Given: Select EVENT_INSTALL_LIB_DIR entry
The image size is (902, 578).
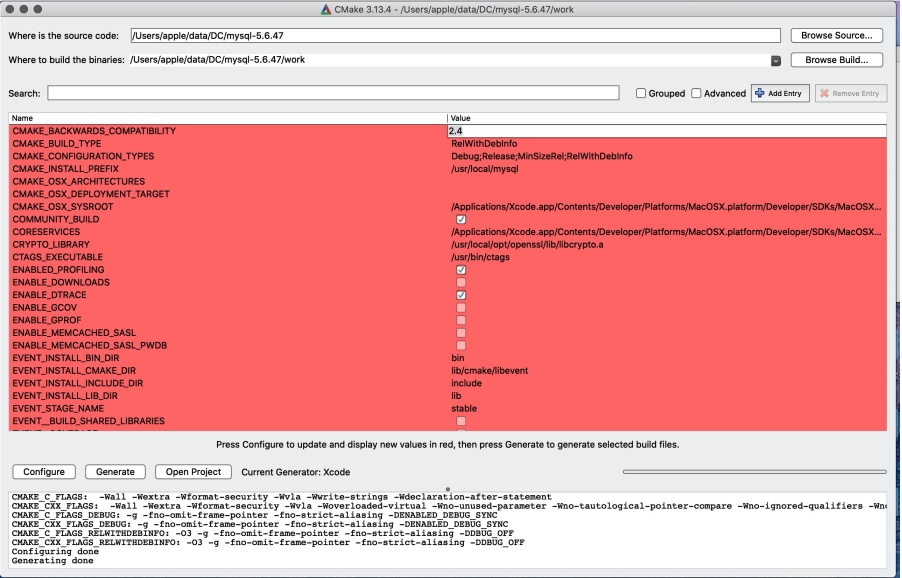Looking at the screenshot, I should pos(65,396).
